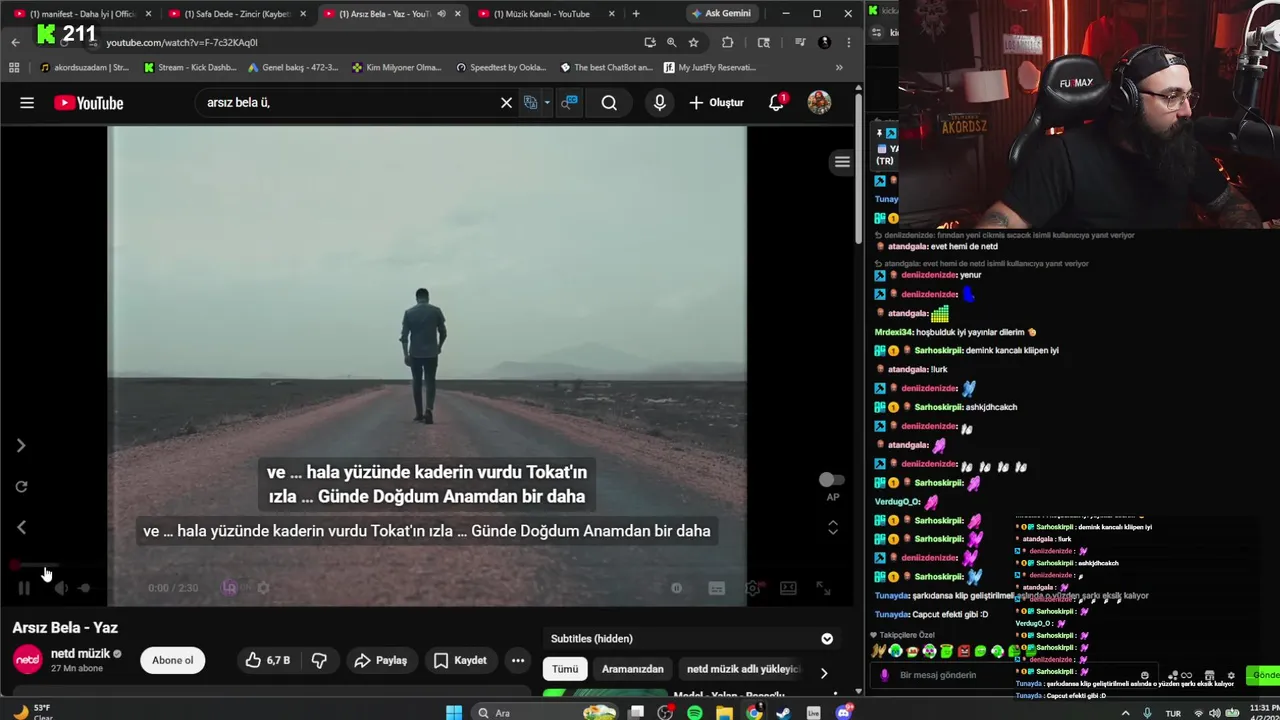Save the video with the Kaydet button
1280x720 pixels.
tap(460, 660)
